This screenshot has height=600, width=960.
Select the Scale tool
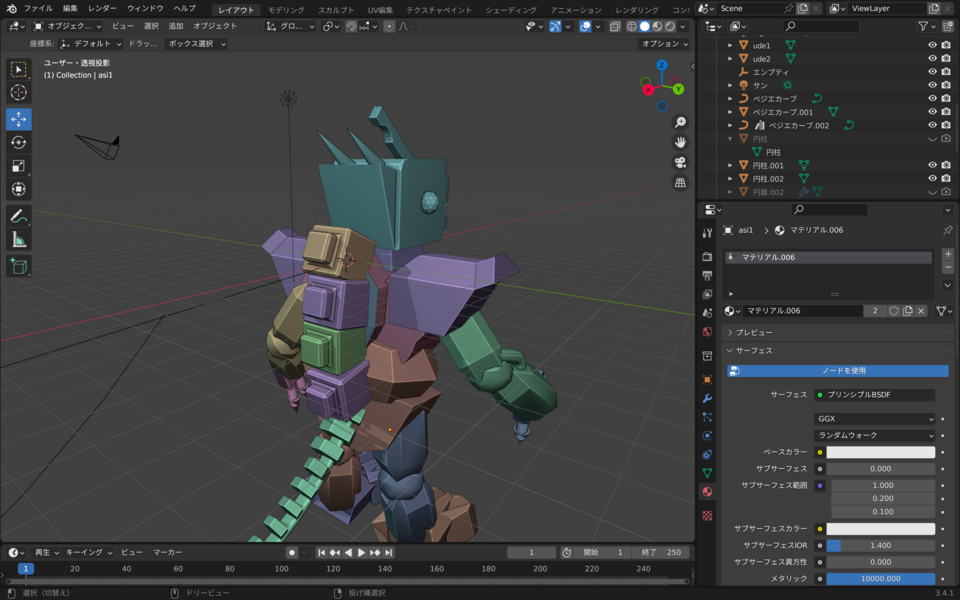(19, 166)
